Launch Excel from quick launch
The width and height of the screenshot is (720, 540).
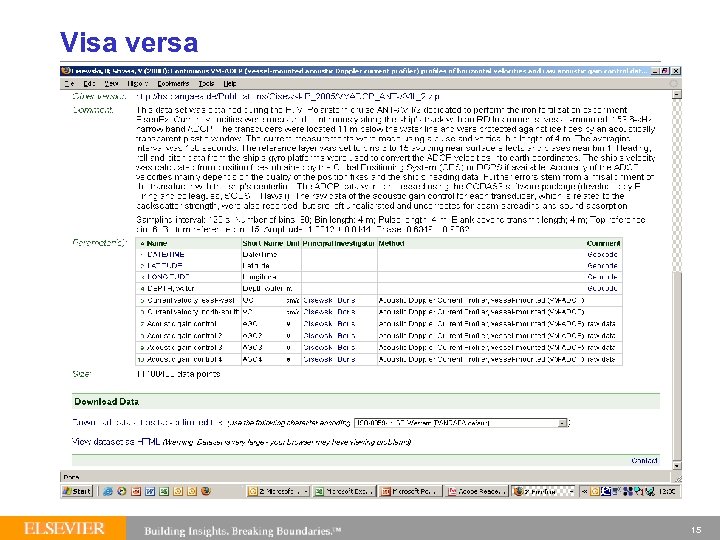(x=164, y=491)
